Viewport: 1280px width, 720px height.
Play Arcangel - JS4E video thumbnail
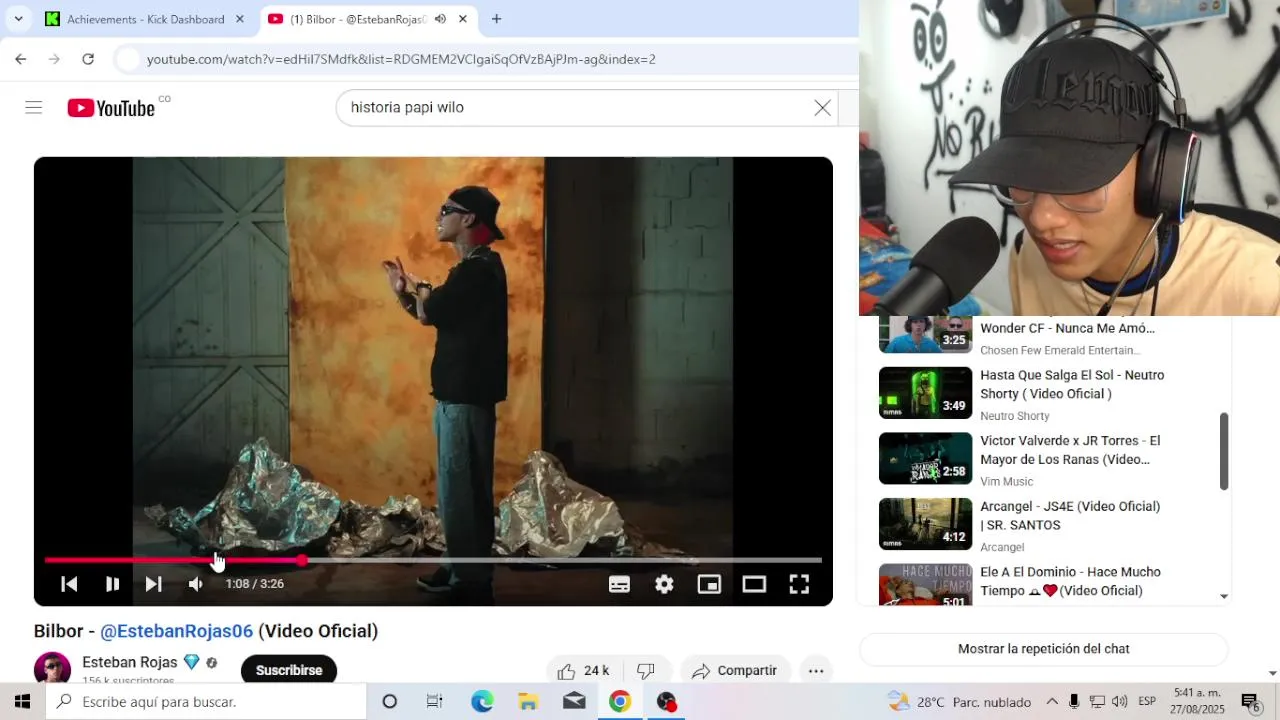(925, 524)
